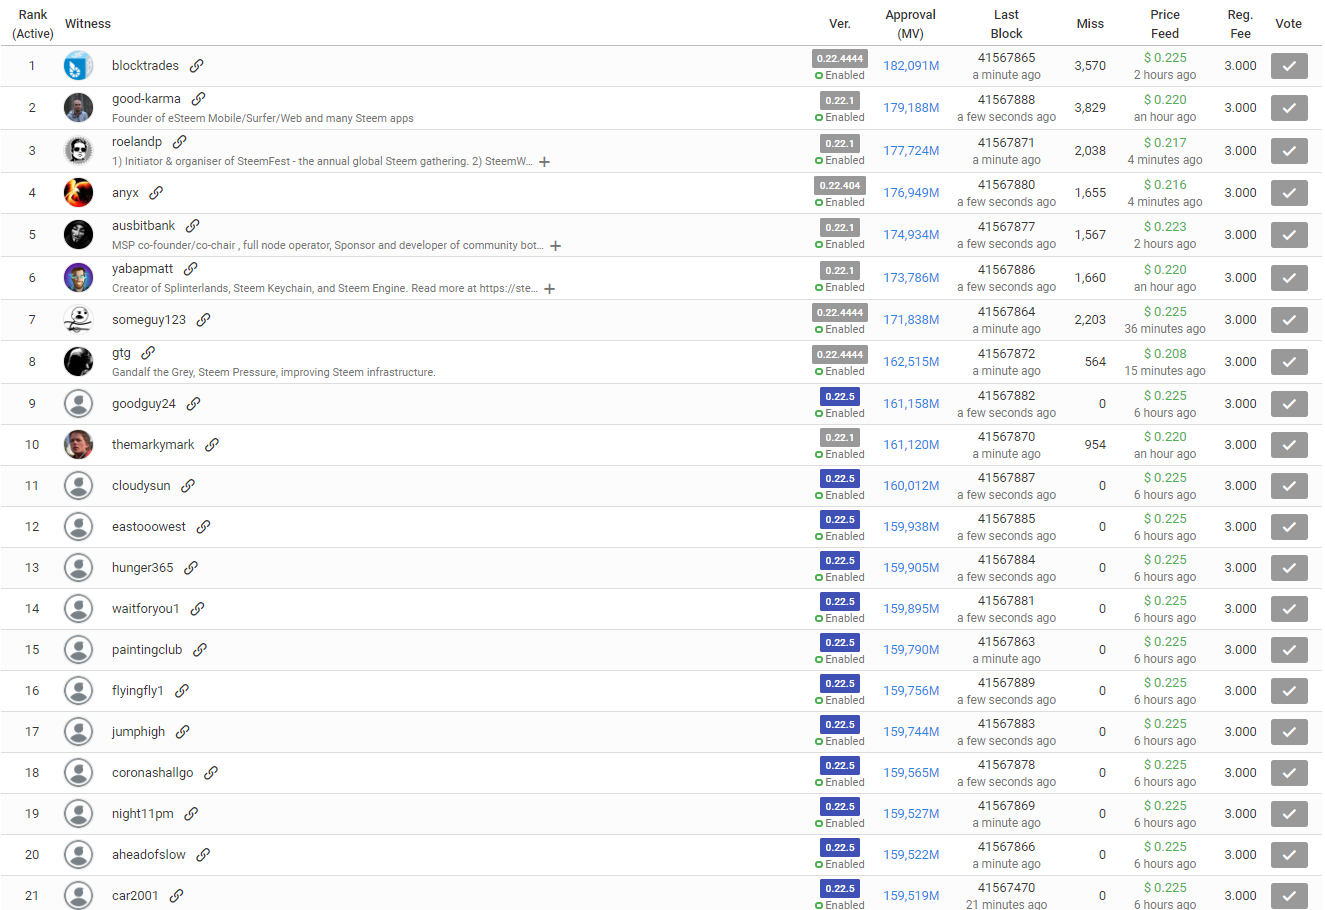The width and height of the screenshot is (1325, 910).
Task: View gtg approval 162,515M
Action: [x=911, y=362]
